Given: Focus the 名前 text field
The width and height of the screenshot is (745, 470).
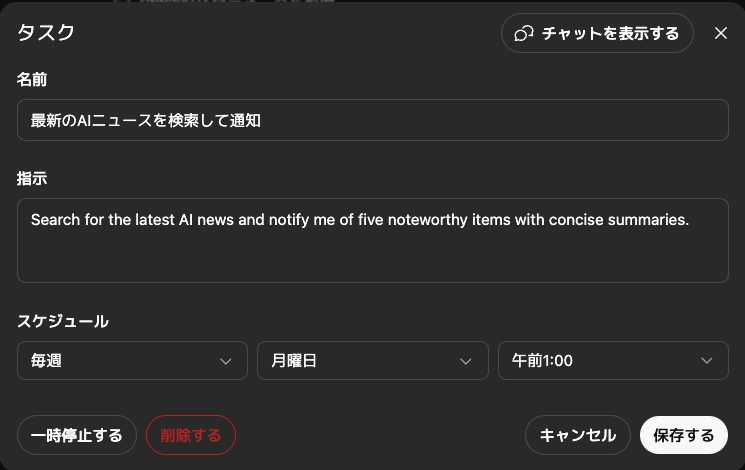Looking at the screenshot, I should tap(372, 121).
